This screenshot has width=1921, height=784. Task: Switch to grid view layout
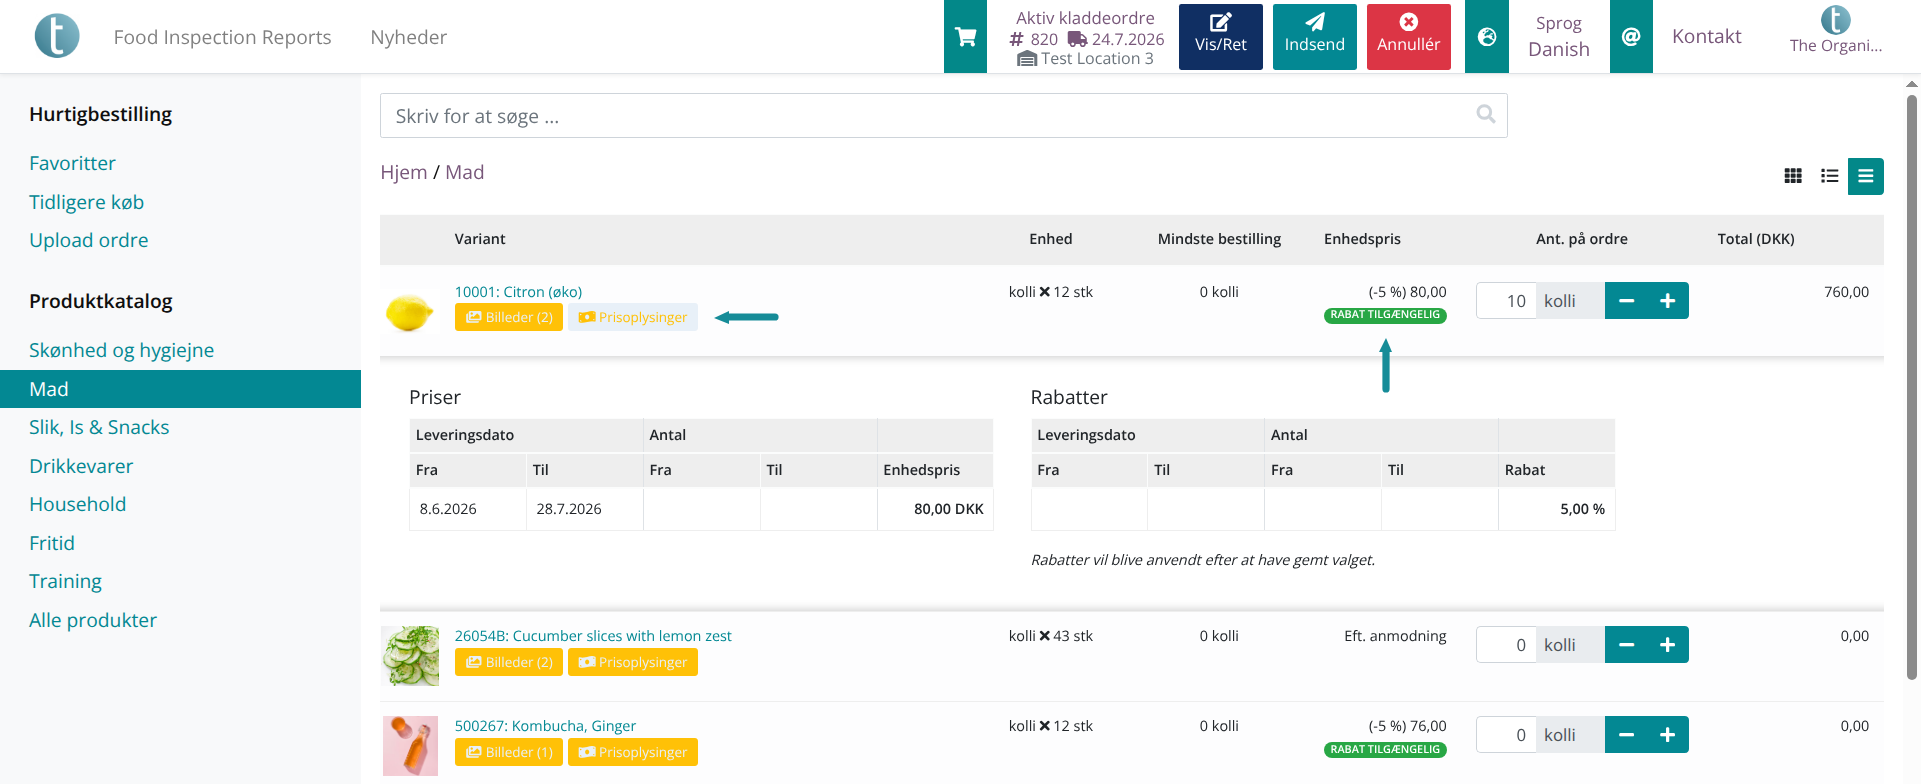[1793, 176]
